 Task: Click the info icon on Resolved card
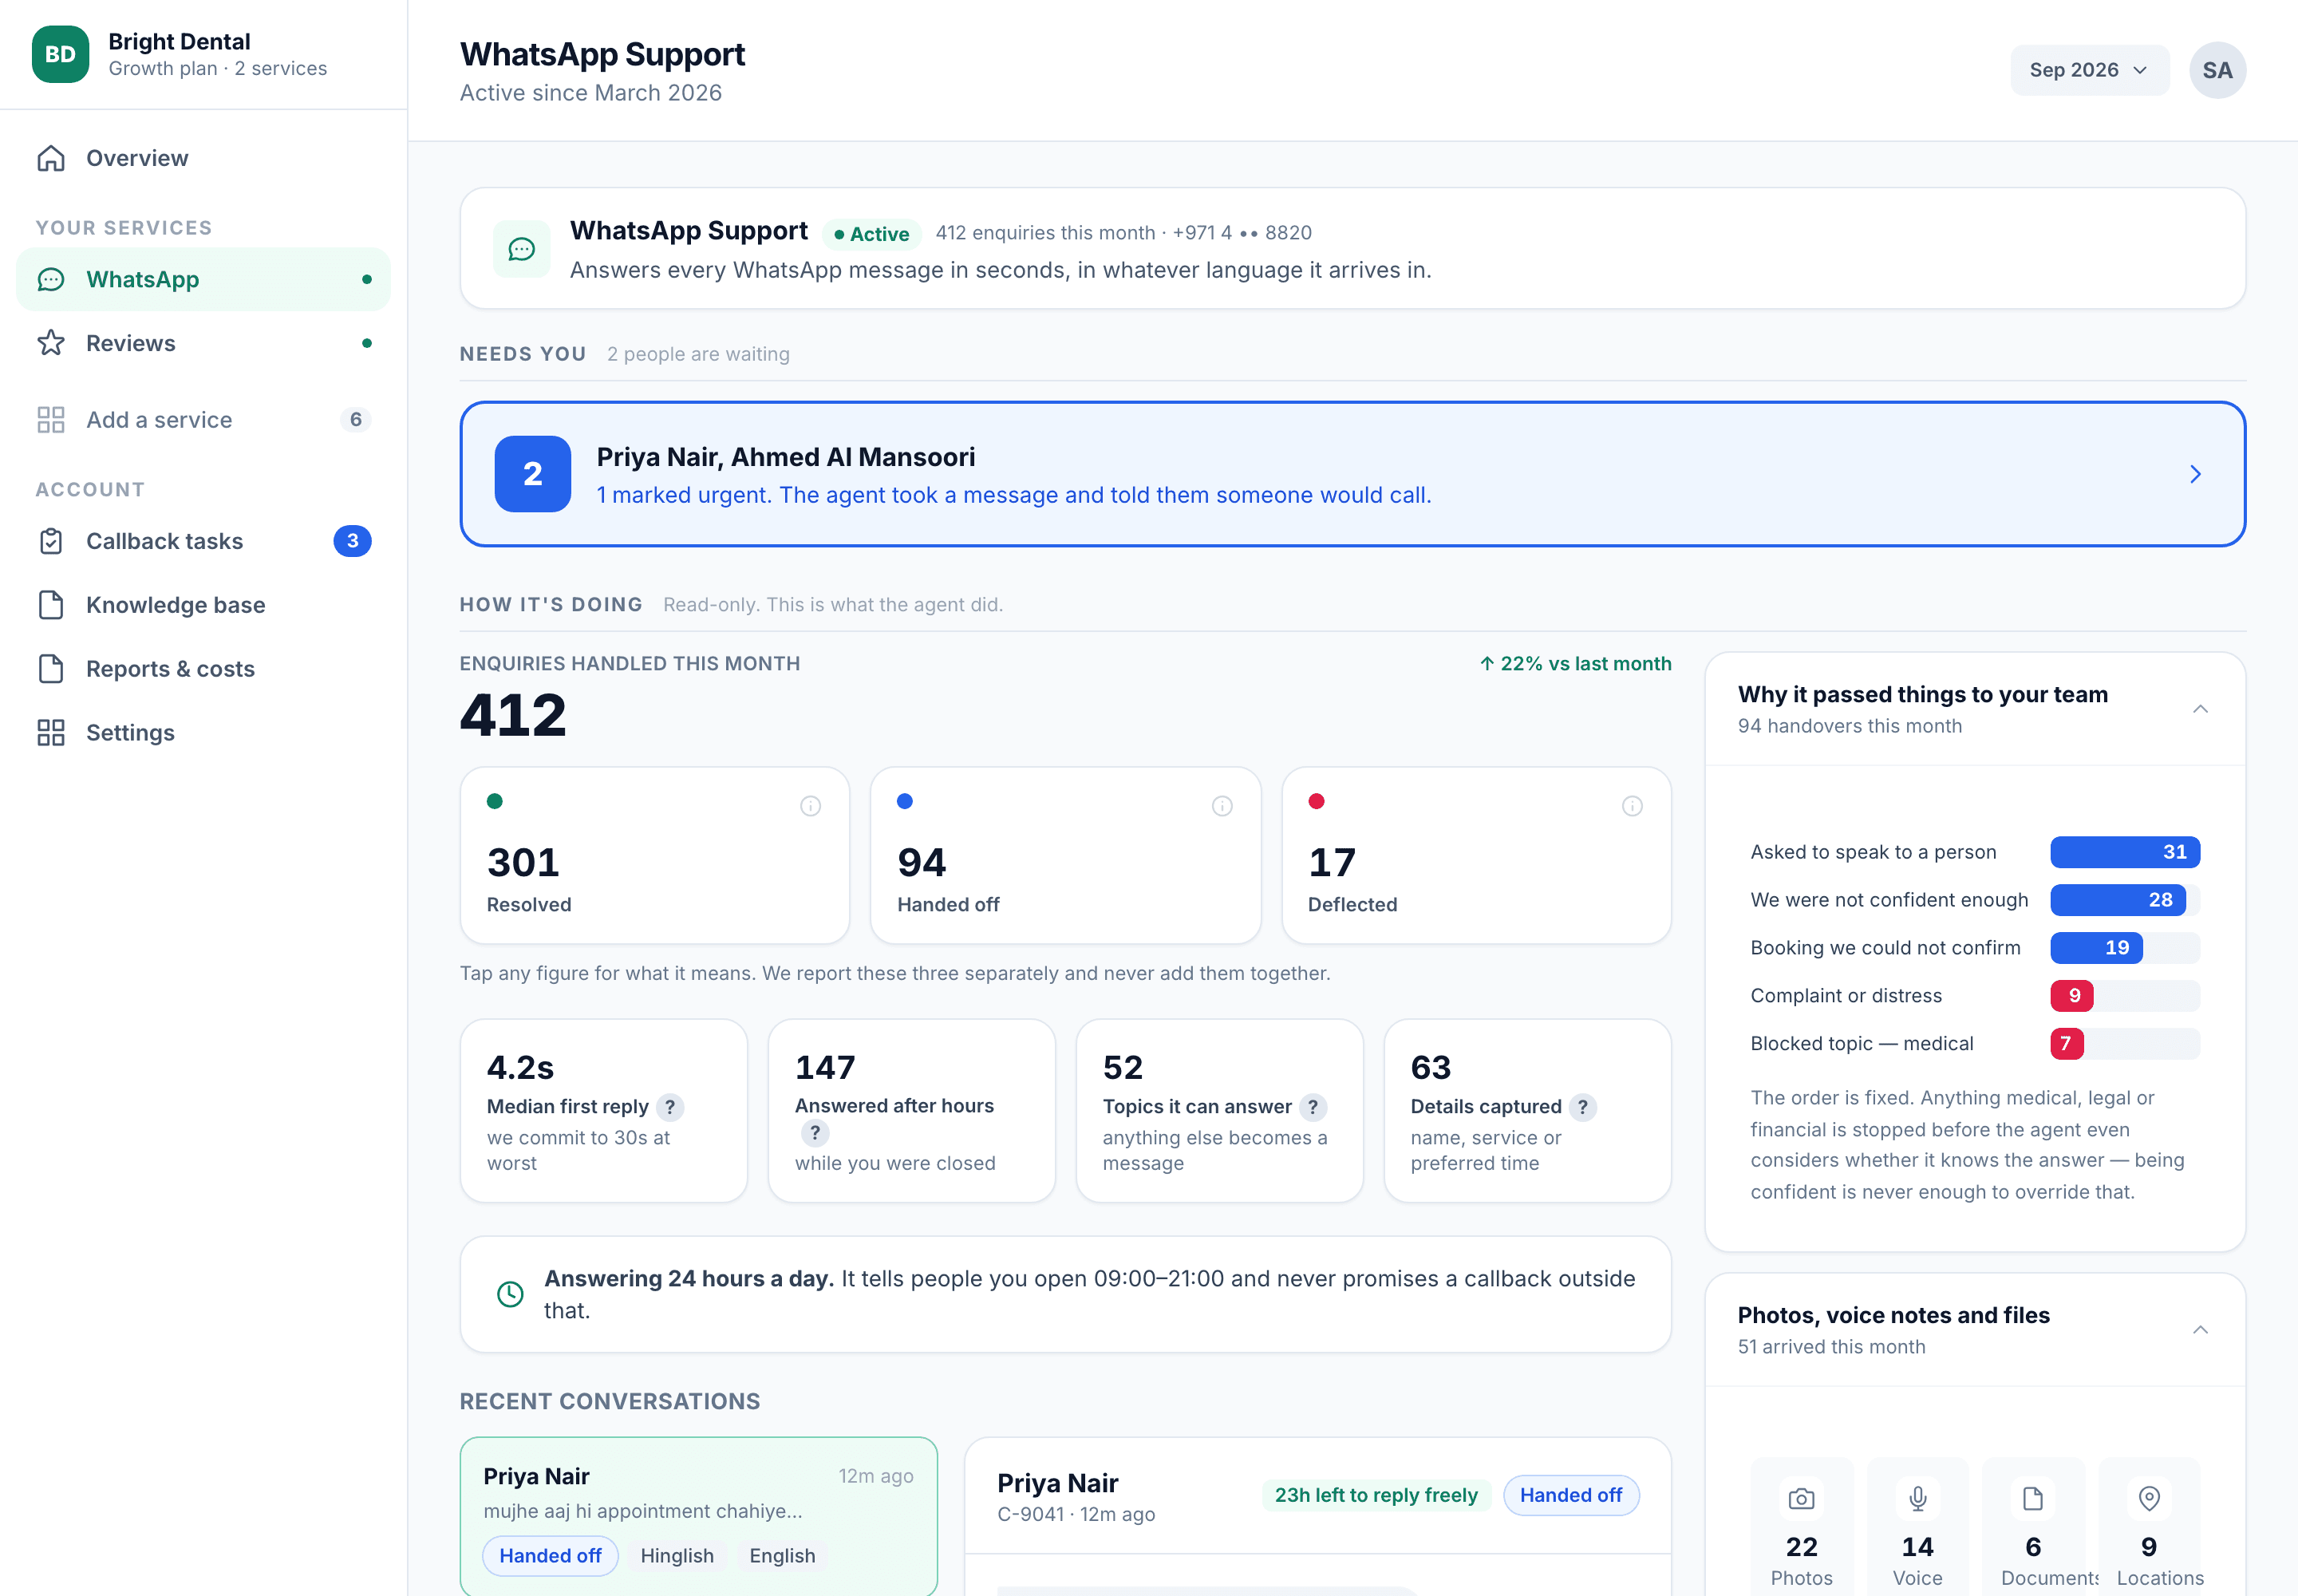[811, 806]
